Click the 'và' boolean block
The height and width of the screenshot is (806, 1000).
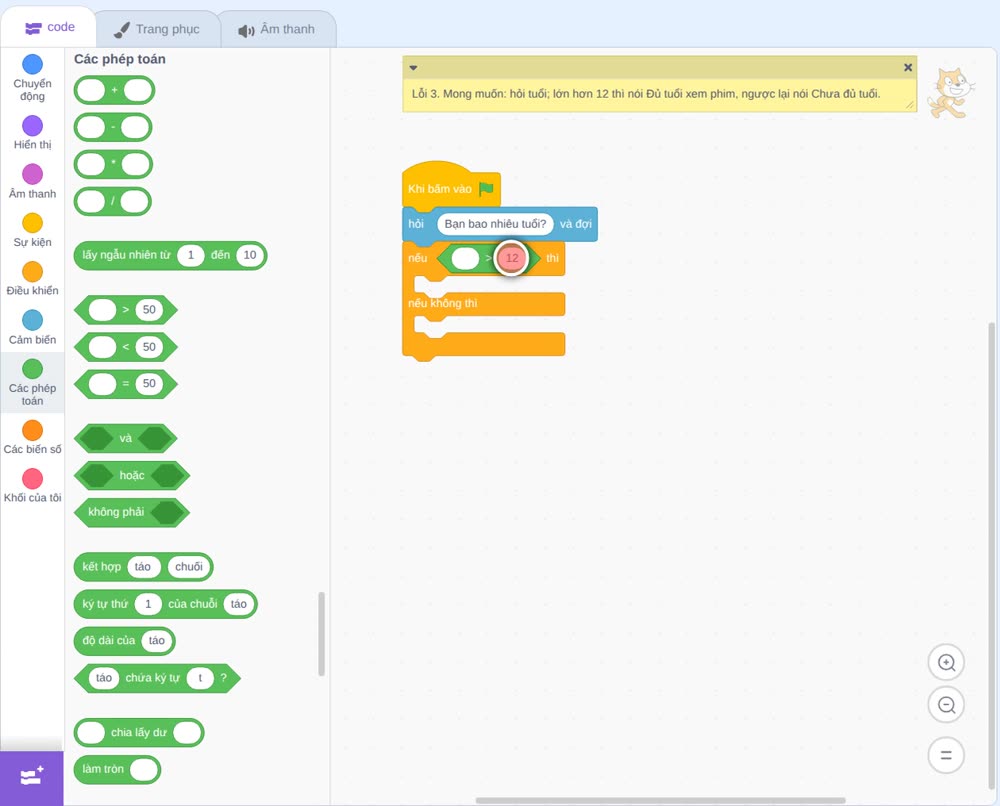[x=126, y=439]
